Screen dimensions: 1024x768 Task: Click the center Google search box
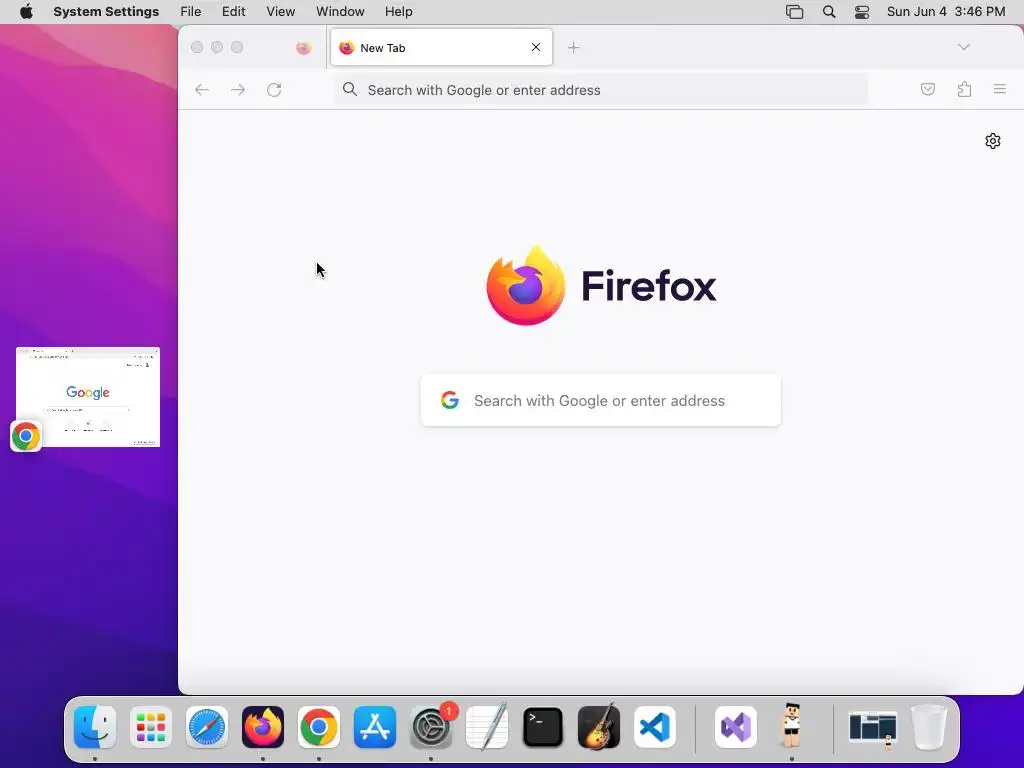click(x=601, y=400)
